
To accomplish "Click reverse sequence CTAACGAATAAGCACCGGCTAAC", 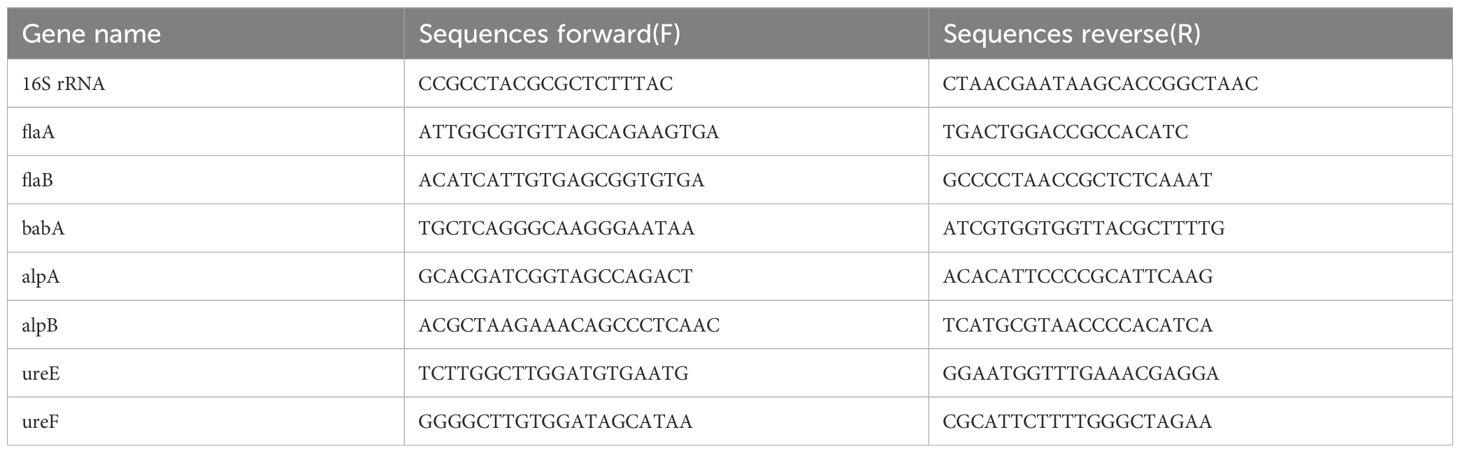I will click(1100, 84).
